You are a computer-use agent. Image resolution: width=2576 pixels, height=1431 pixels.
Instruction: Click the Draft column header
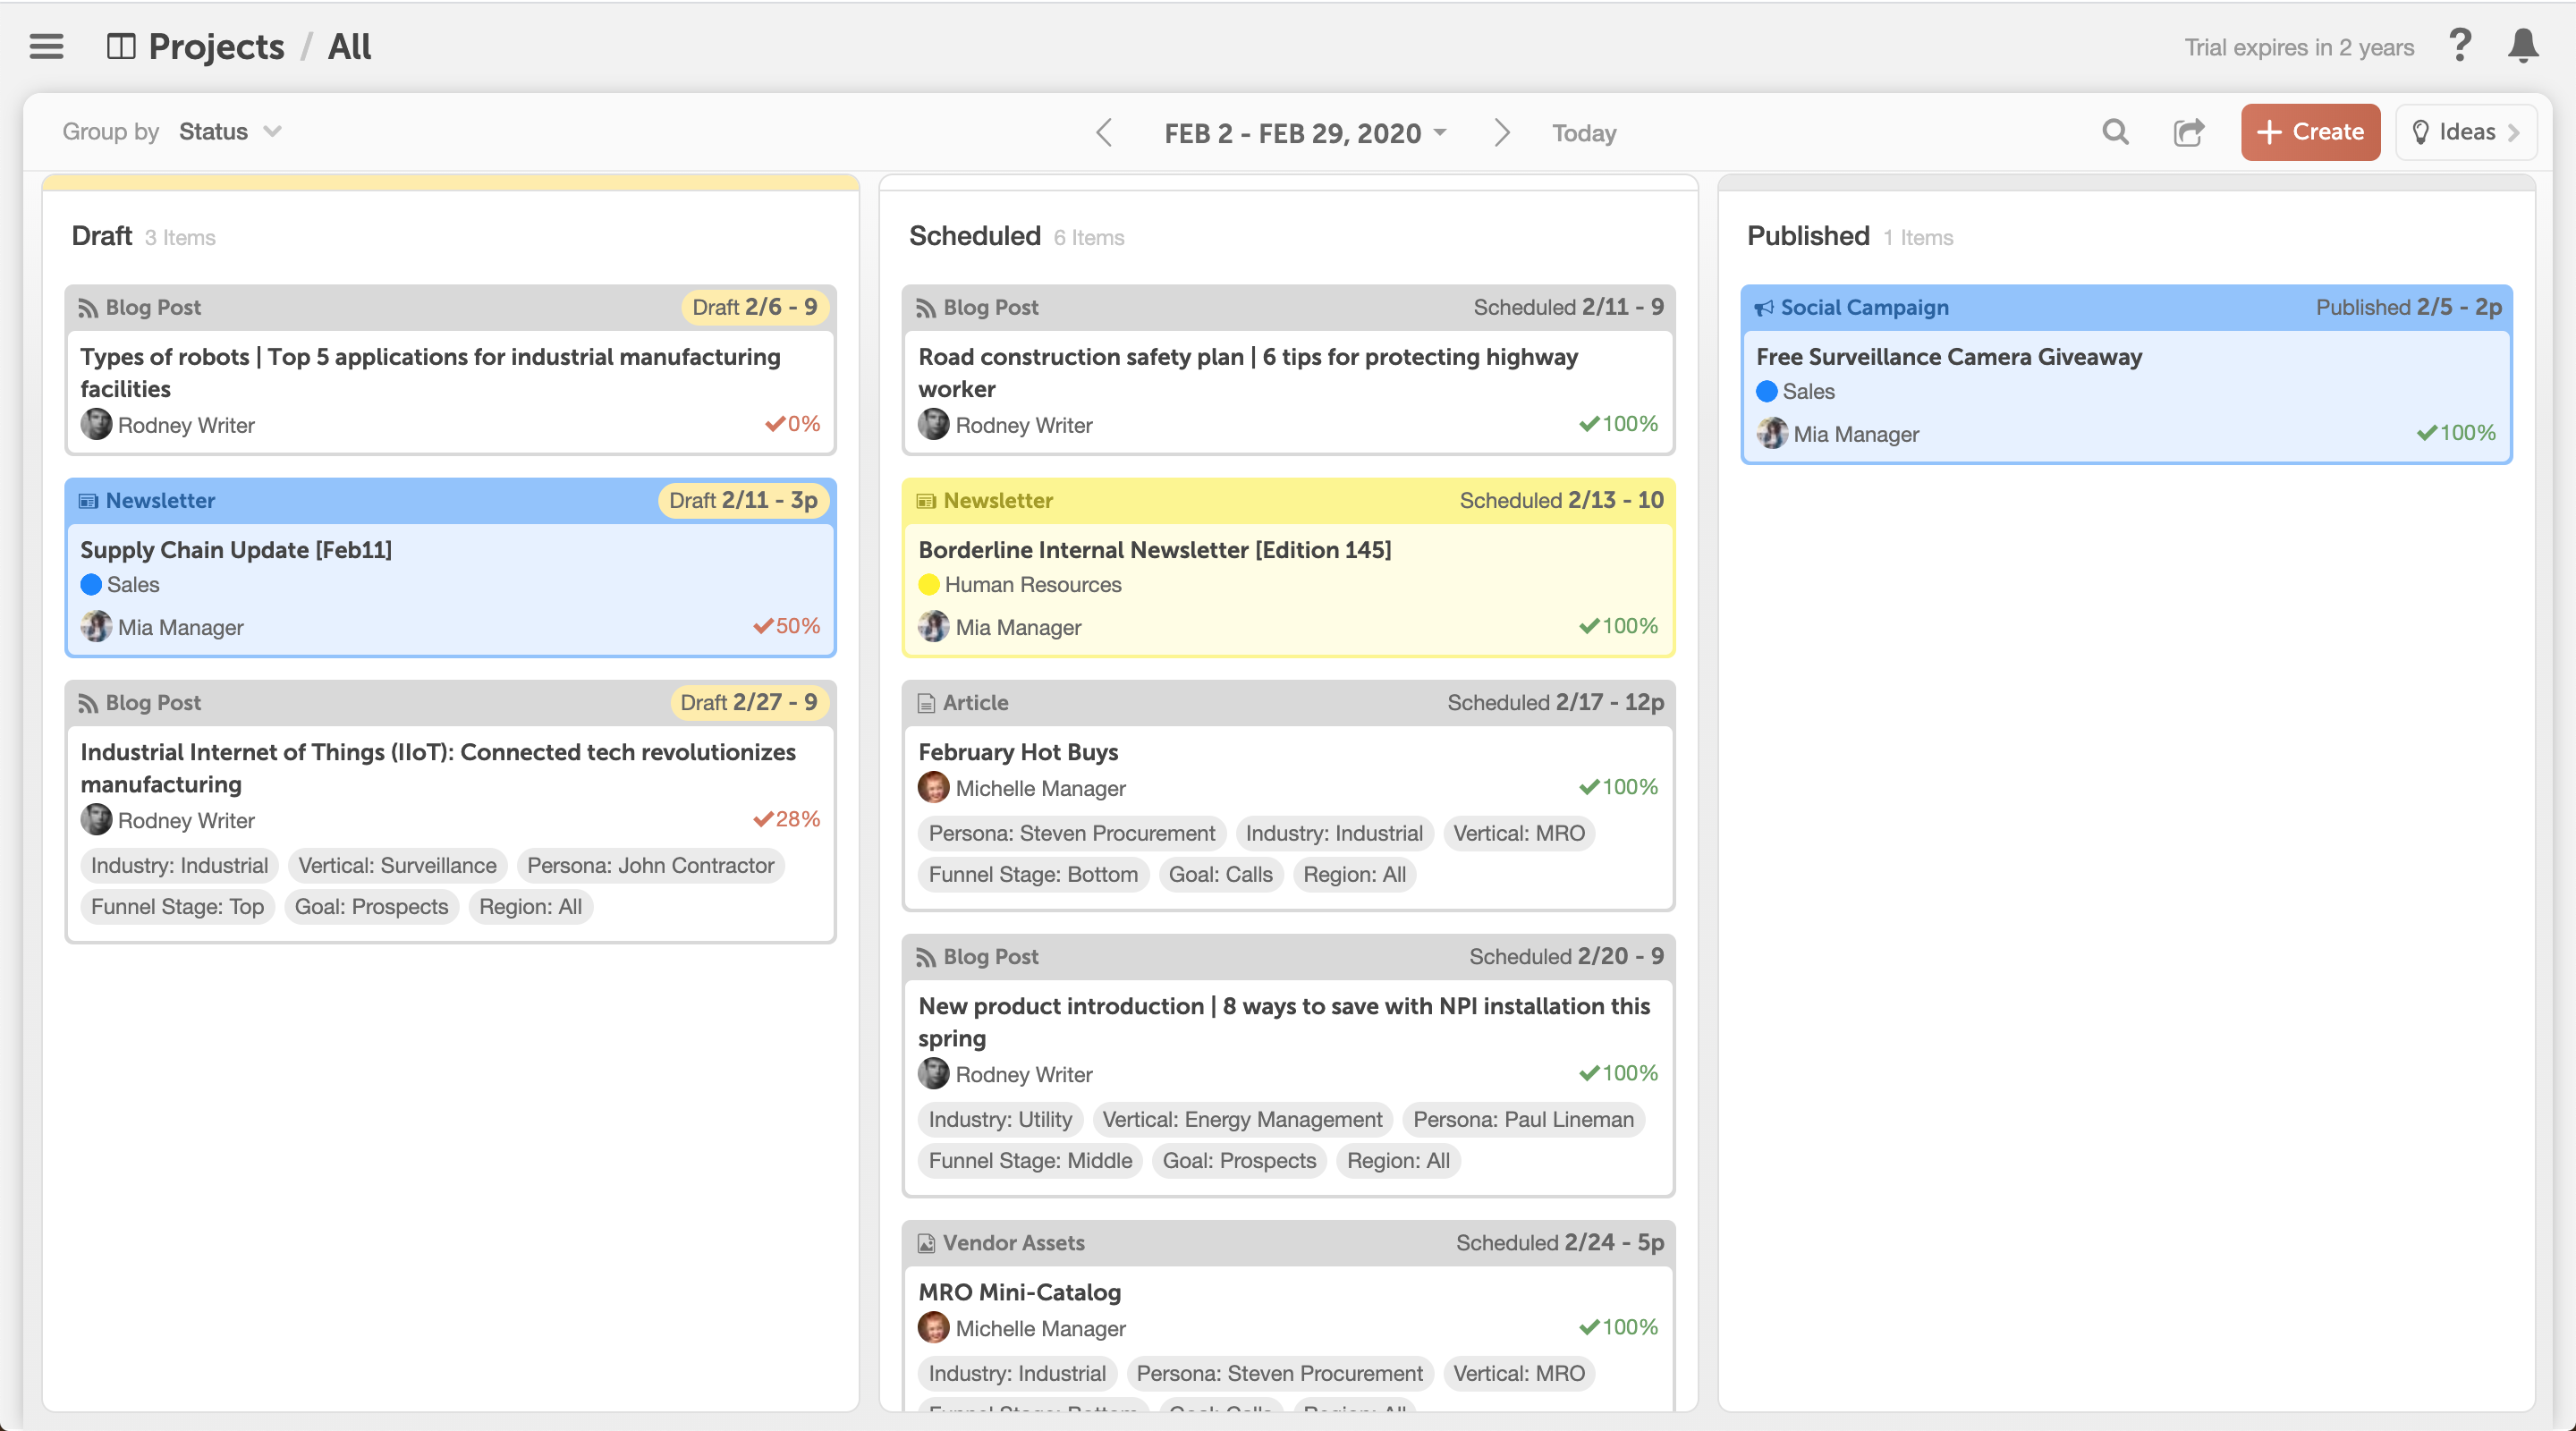pyautogui.click(x=102, y=236)
